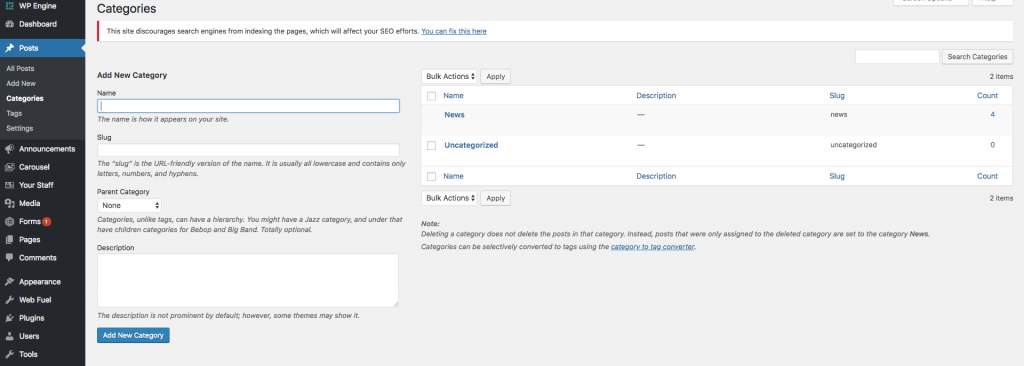Open All Posts submenu item
The image size is (1024, 366).
click(x=20, y=69)
